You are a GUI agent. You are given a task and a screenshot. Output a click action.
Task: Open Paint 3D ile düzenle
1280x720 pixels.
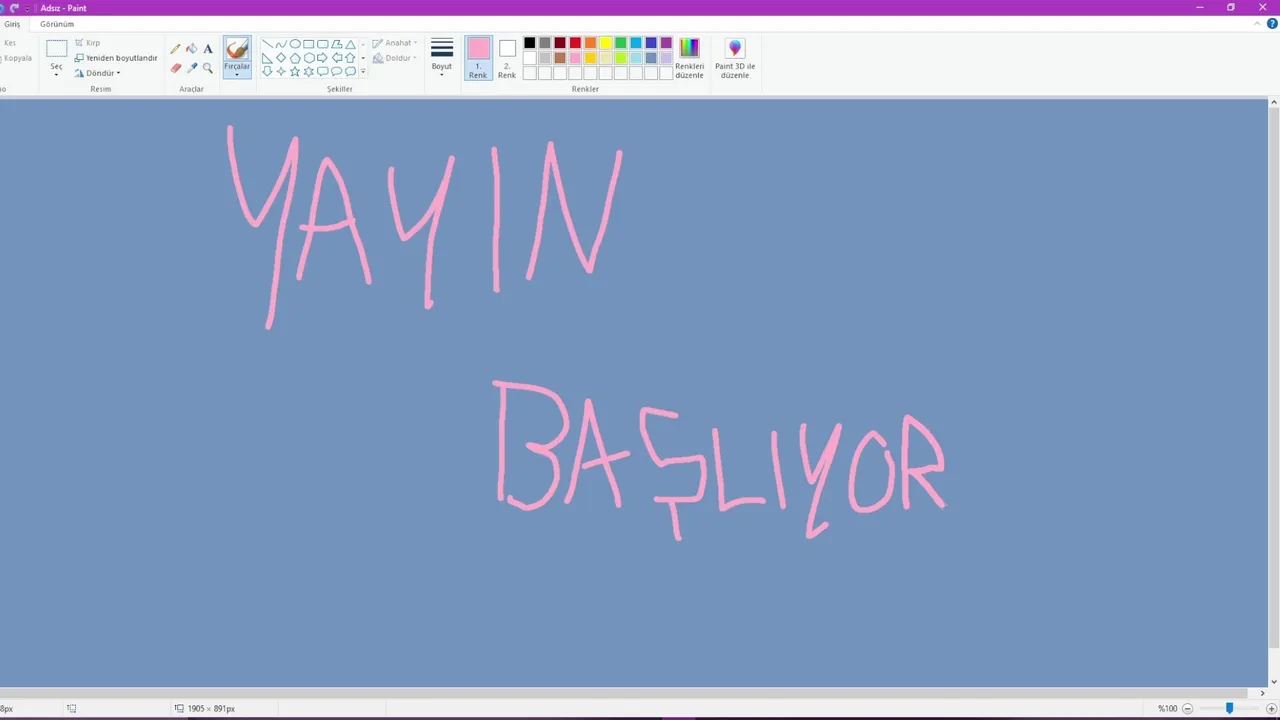tap(735, 59)
